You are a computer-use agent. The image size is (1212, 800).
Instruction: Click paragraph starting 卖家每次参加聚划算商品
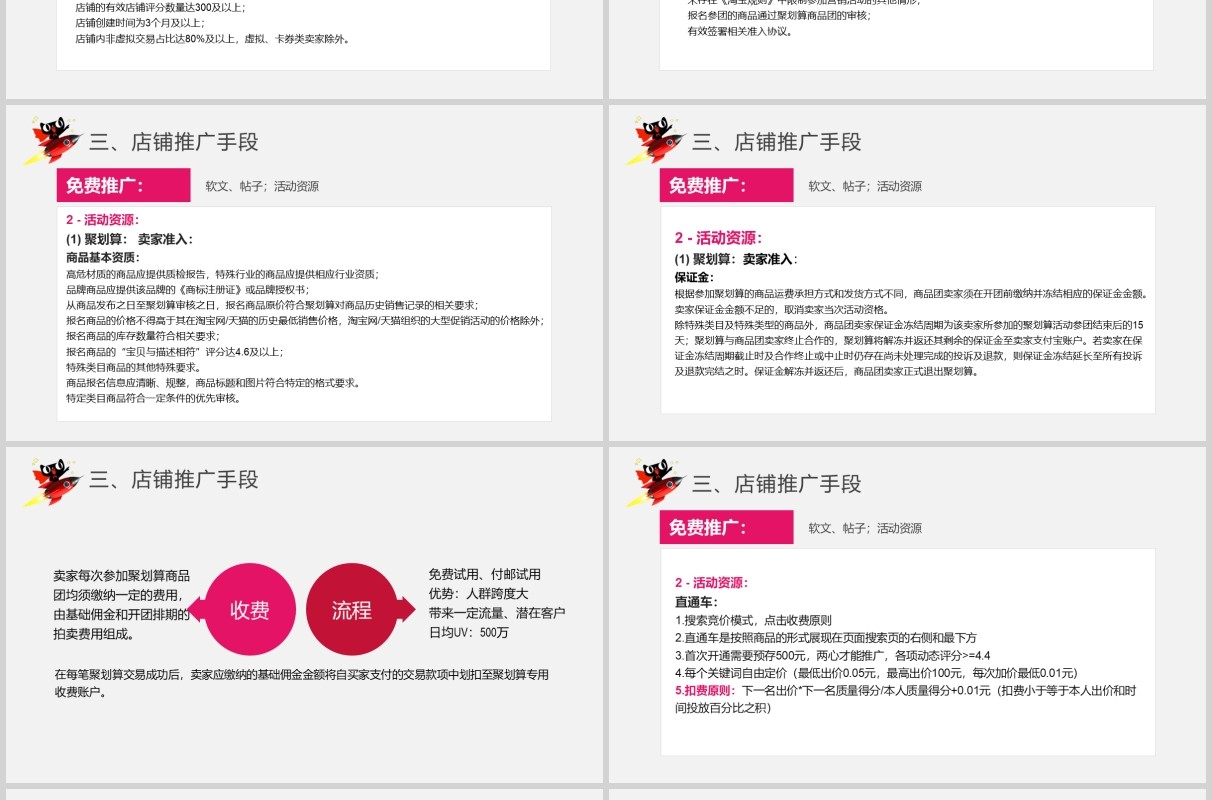point(122,604)
